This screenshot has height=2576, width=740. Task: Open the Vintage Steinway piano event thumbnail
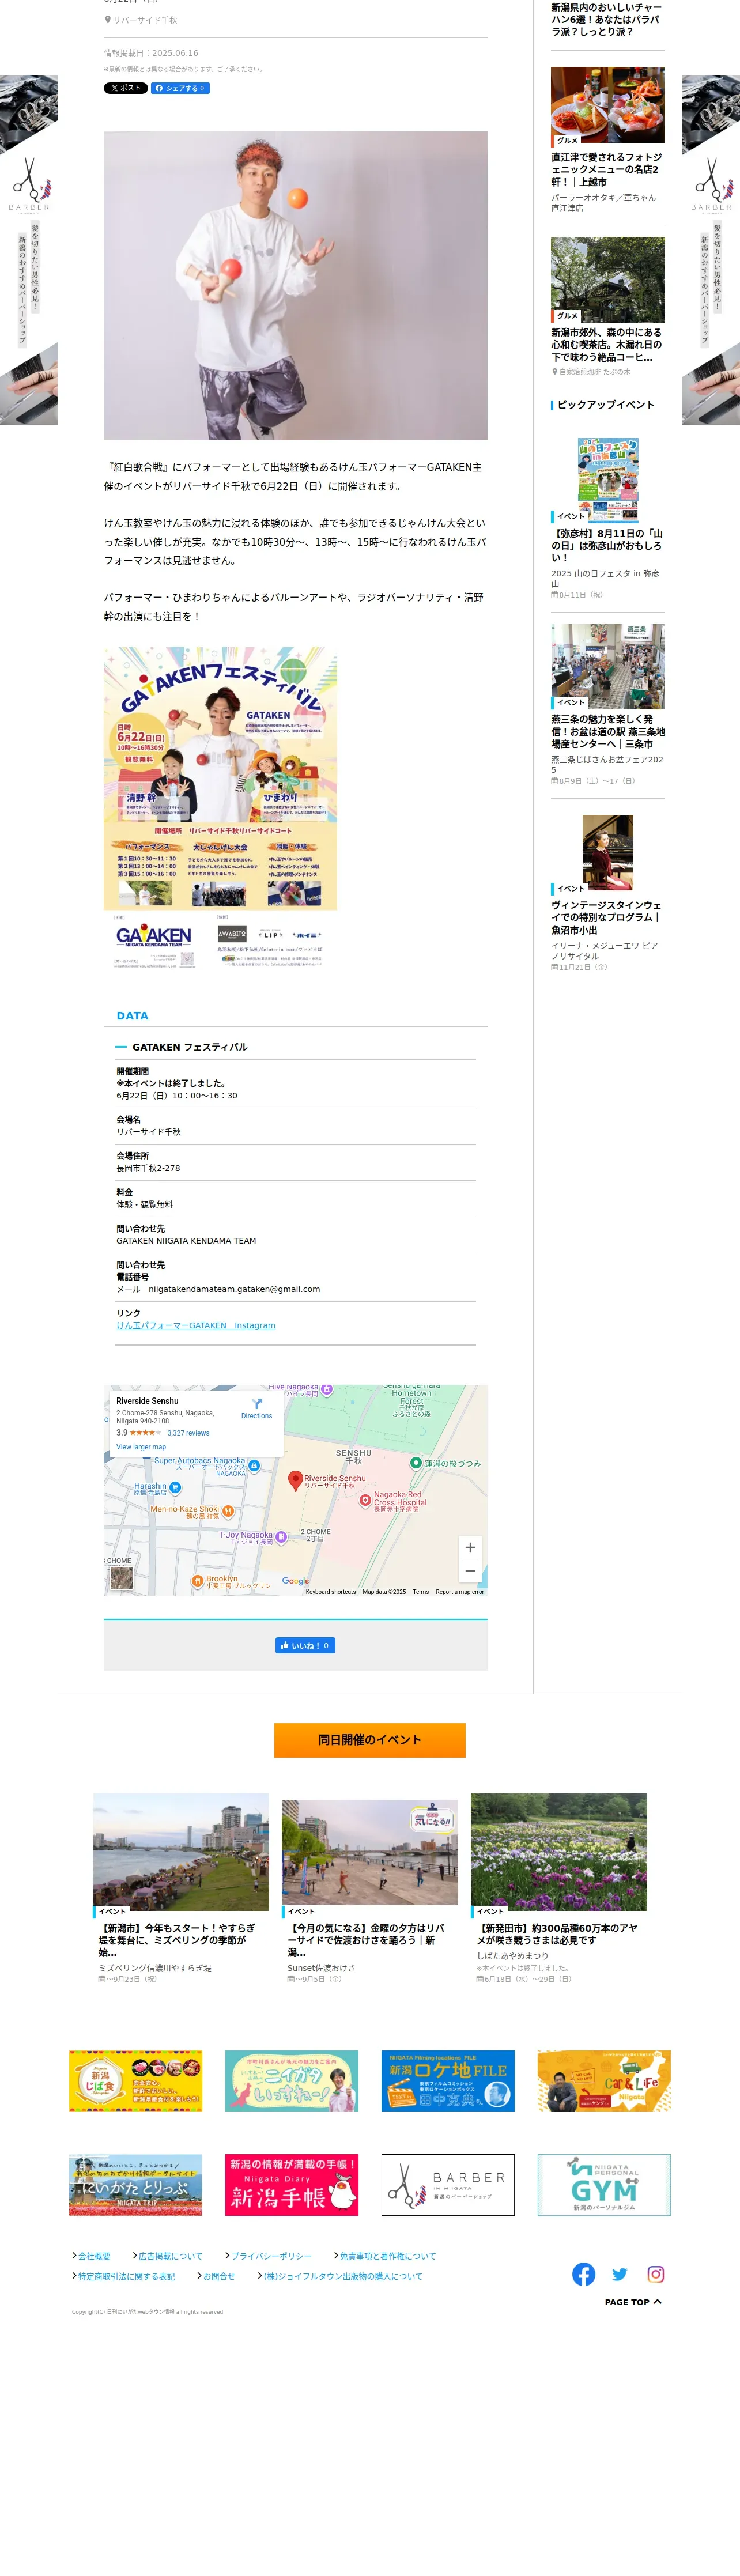click(607, 854)
